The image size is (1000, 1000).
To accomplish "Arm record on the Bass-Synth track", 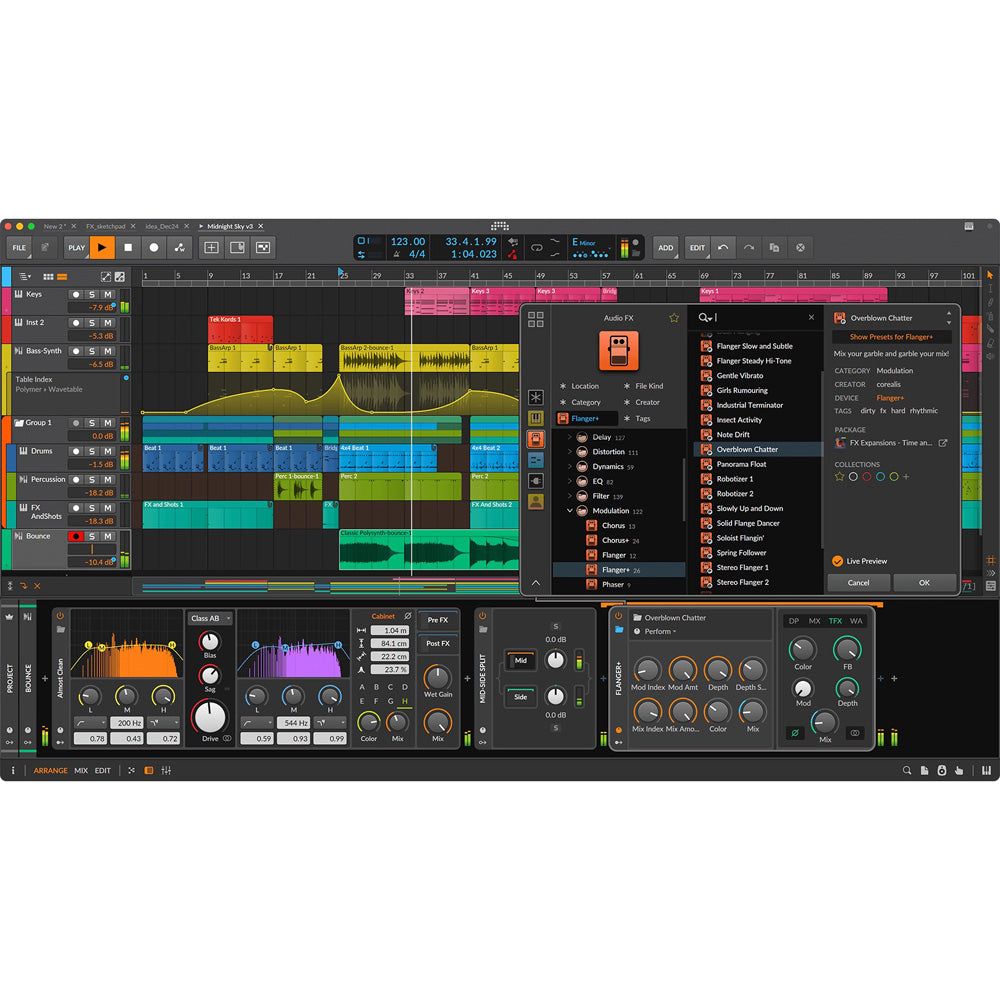I will click(x=76, y=351).
